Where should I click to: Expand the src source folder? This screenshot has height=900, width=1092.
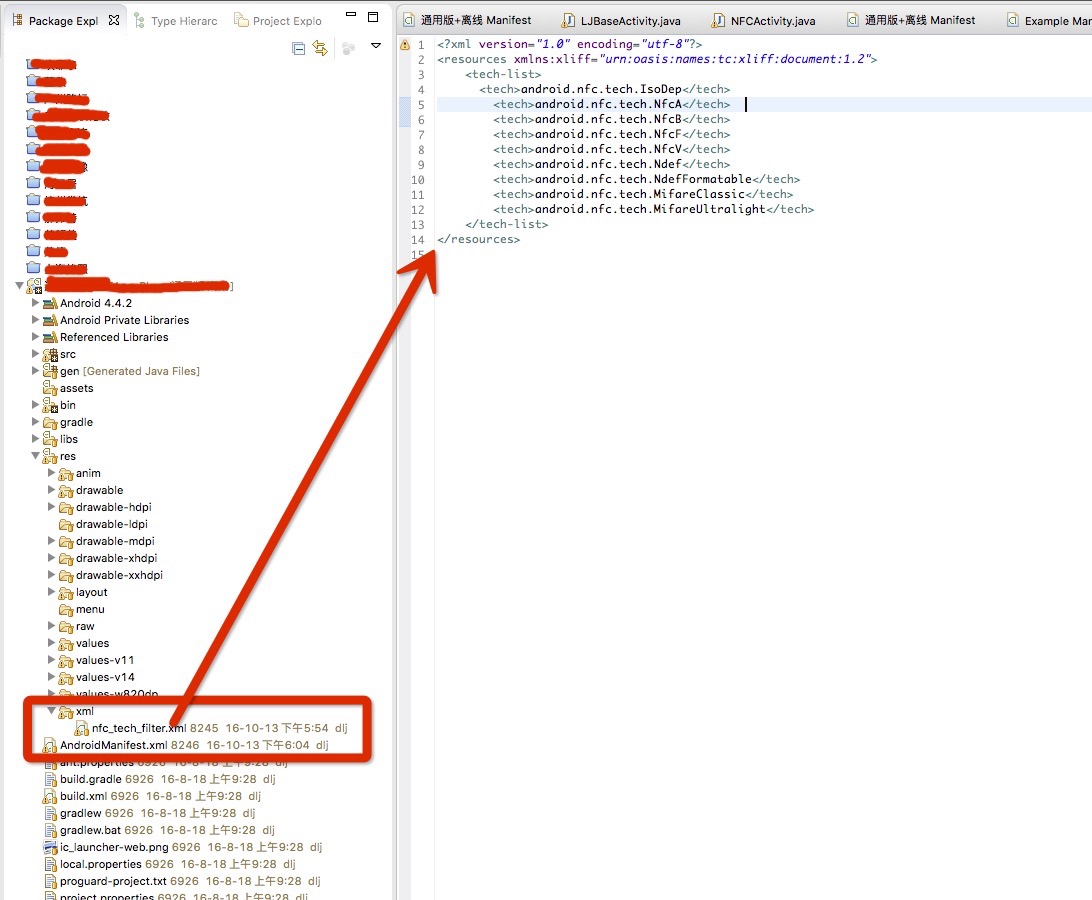pyautogui.click(x=36, y=354)
